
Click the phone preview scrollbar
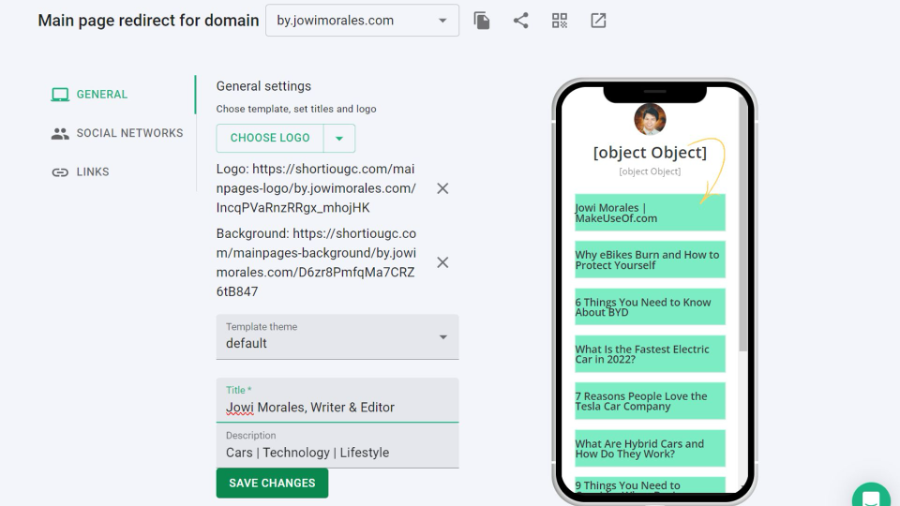(x=743, y=224)
